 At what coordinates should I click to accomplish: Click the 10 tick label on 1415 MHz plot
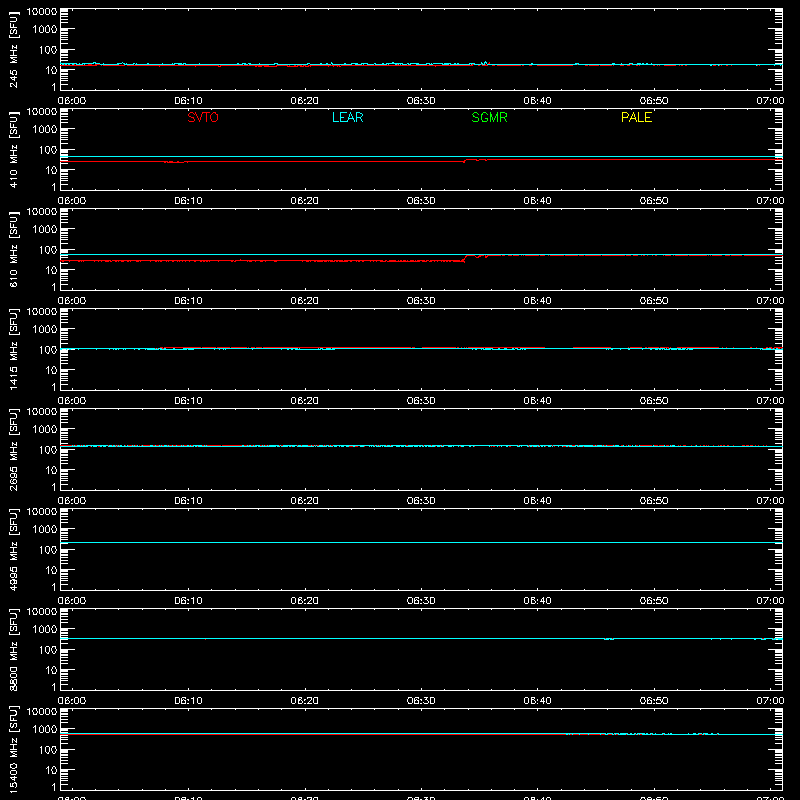click(51, 370)
